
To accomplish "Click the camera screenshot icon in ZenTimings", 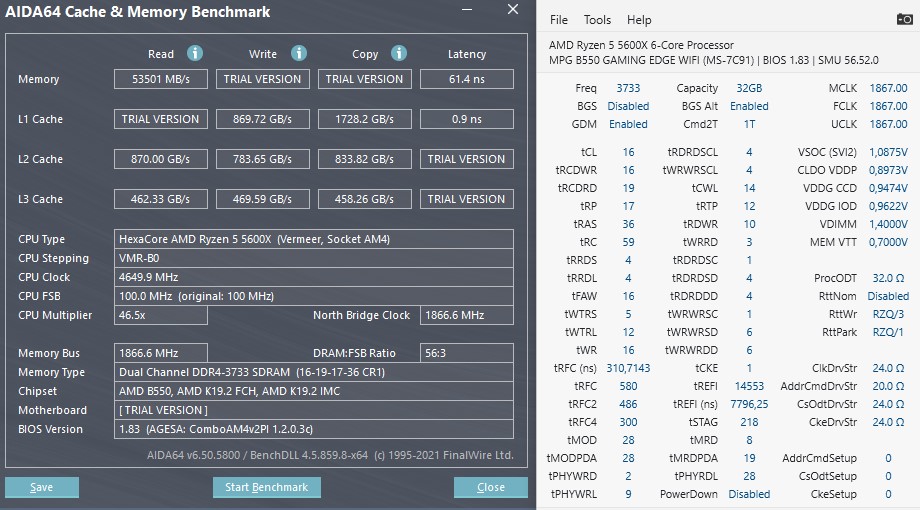I will pos(904,19).
